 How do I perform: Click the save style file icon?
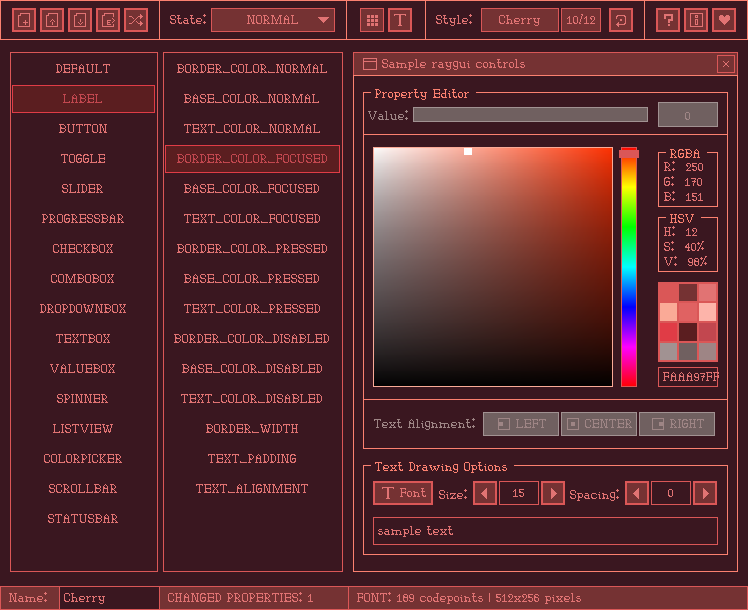(80, 20)
